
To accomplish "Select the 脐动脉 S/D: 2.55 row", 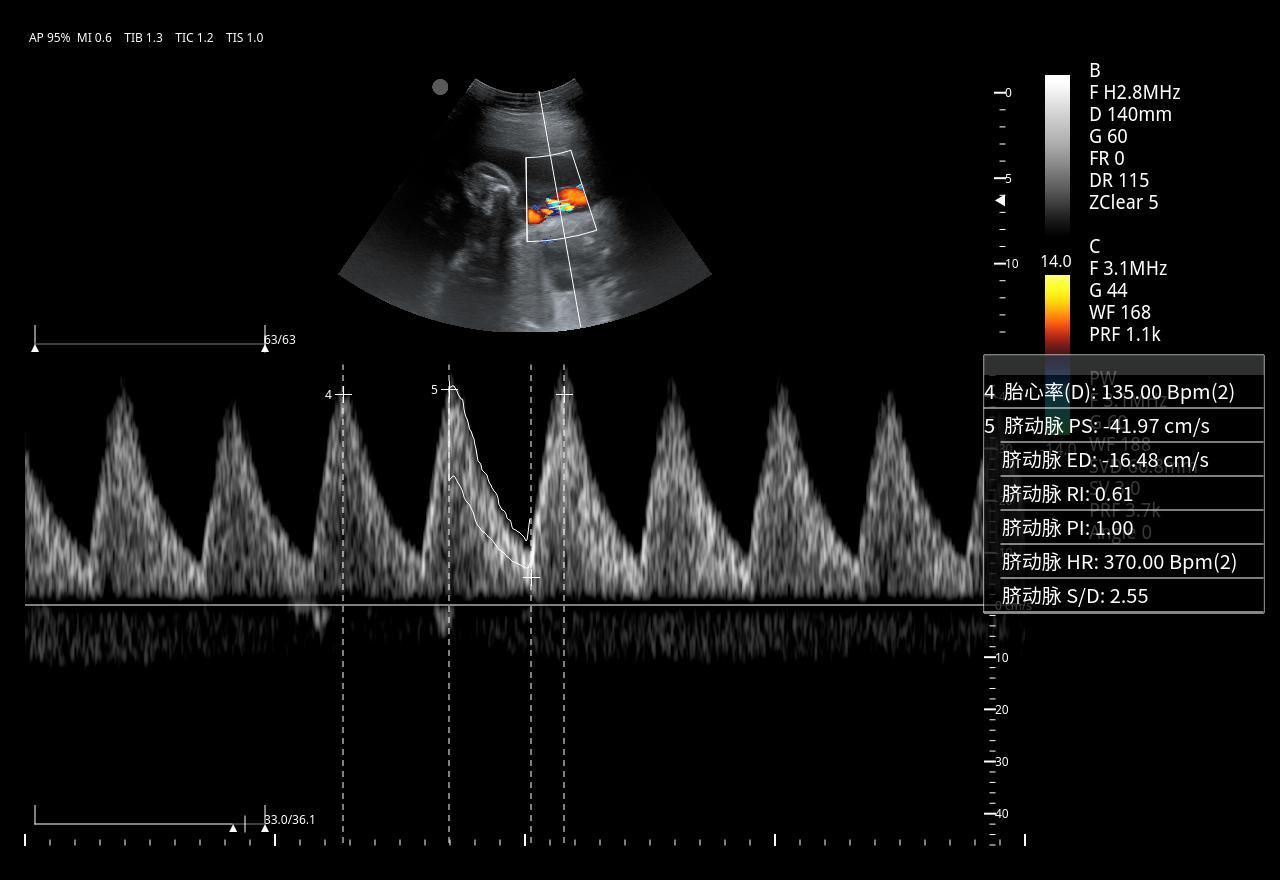I will pos(1123,596).
